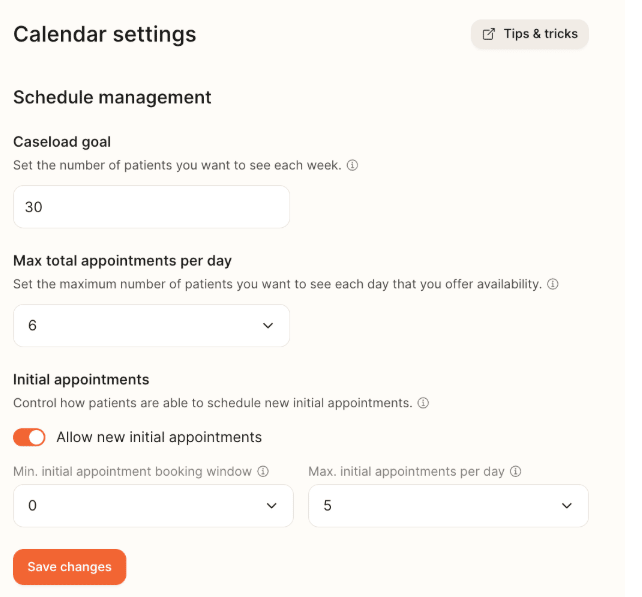Click the info icon next to Min. initial appointment booking window

[x=263, y=471]
